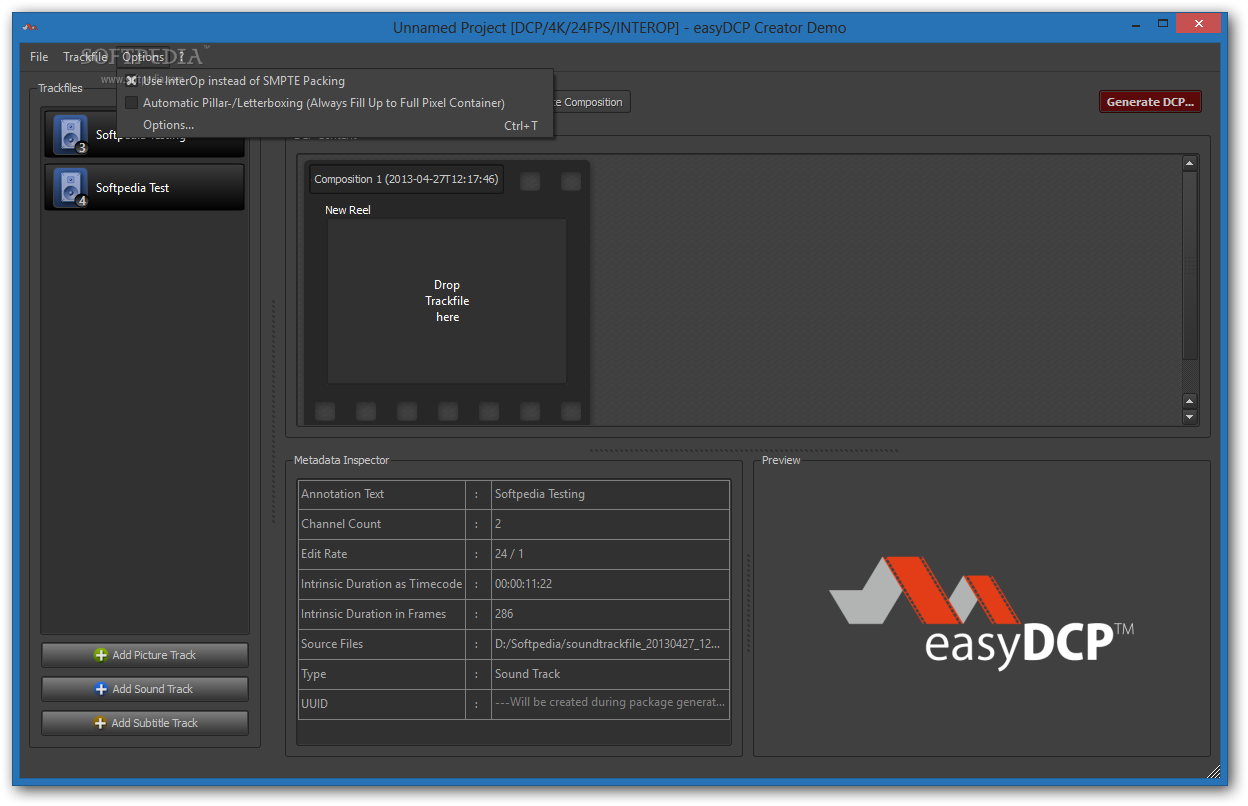Select the speaker icon of Softpedia Test trackfile
1248x806 pixels.
tap(70, 188)
